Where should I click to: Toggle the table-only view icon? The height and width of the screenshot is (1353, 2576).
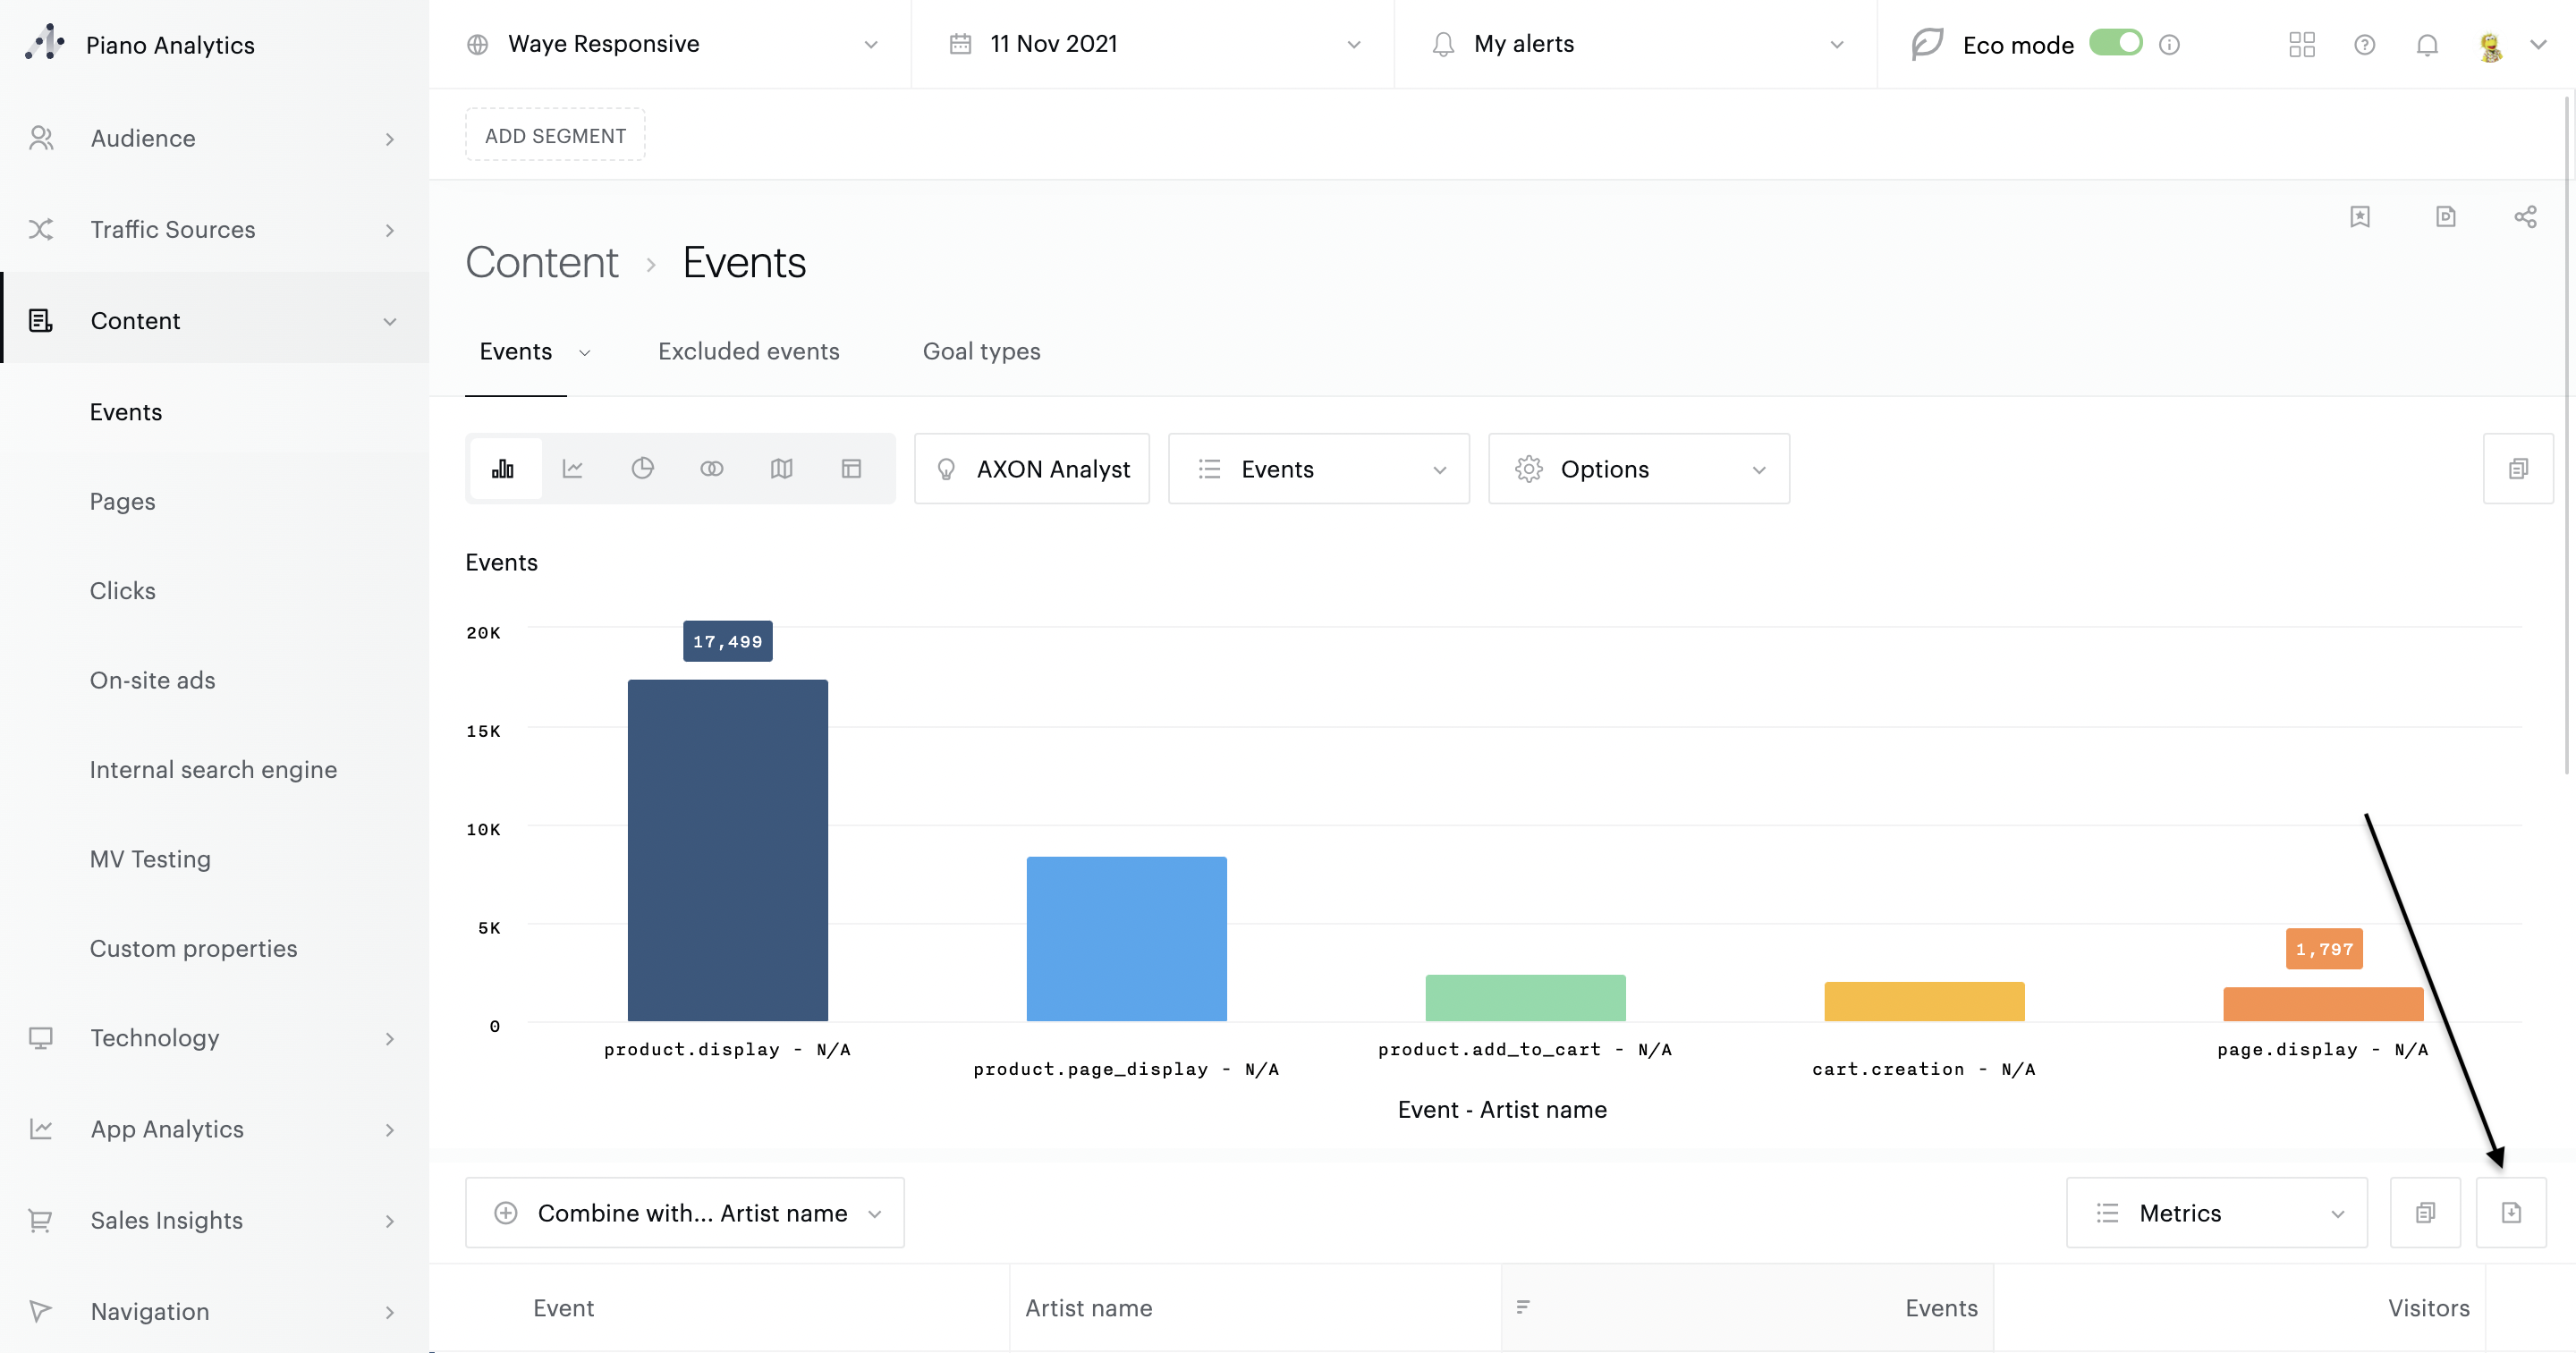coord(851,468)
